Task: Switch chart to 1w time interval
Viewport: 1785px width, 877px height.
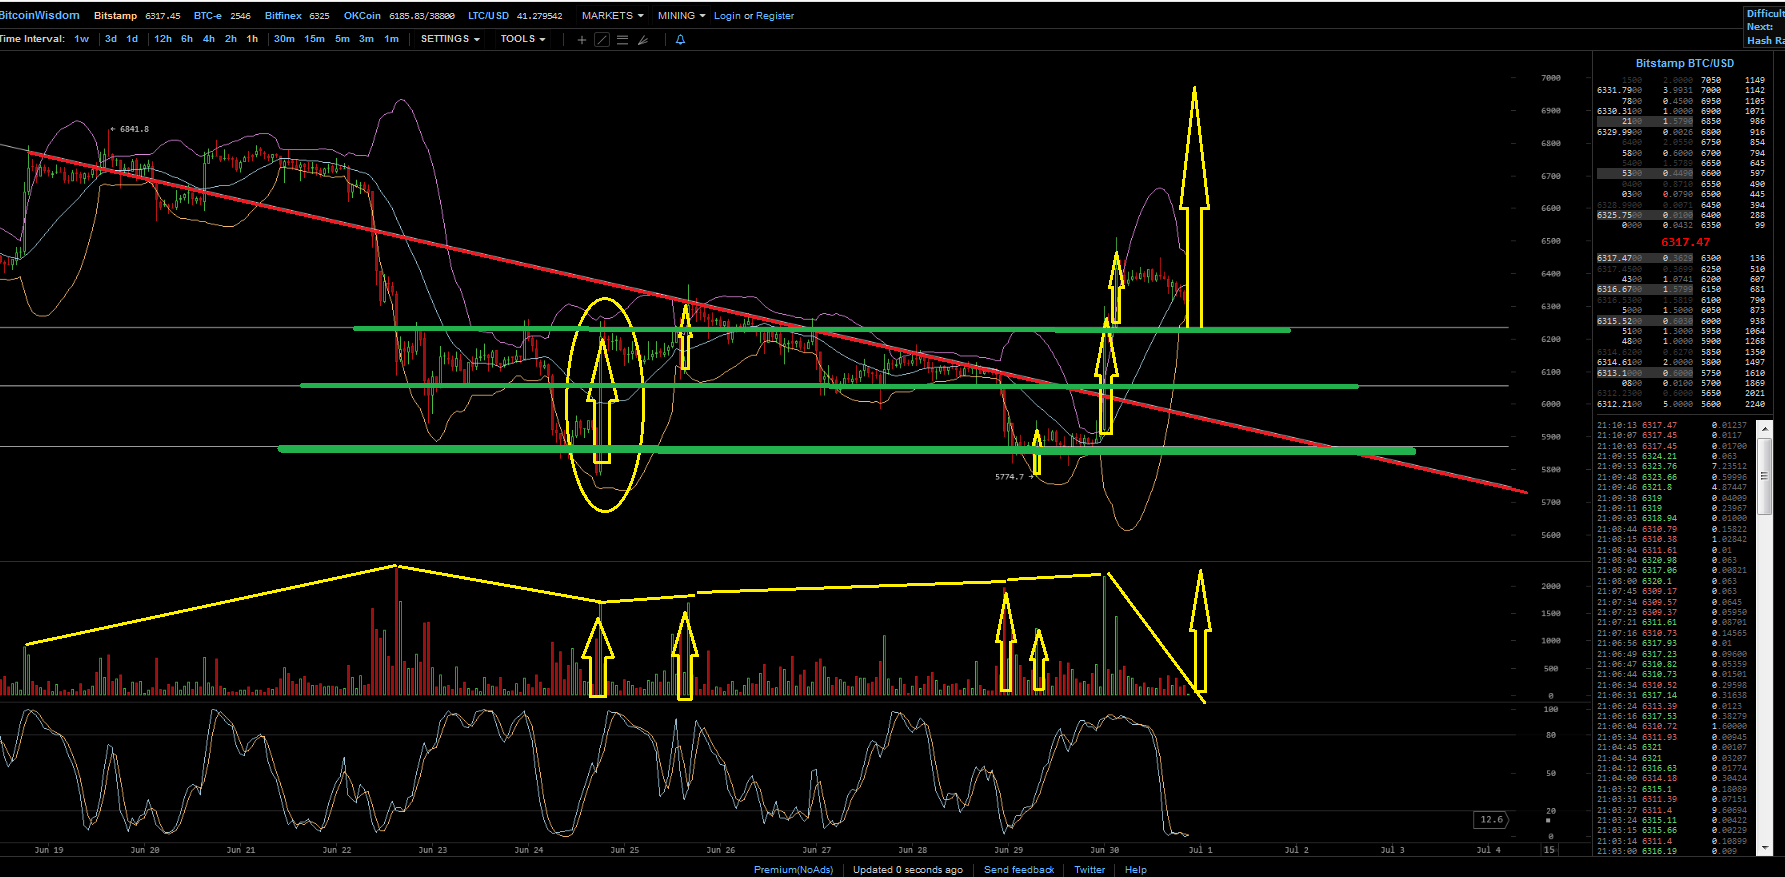Action: pos(82,39)
